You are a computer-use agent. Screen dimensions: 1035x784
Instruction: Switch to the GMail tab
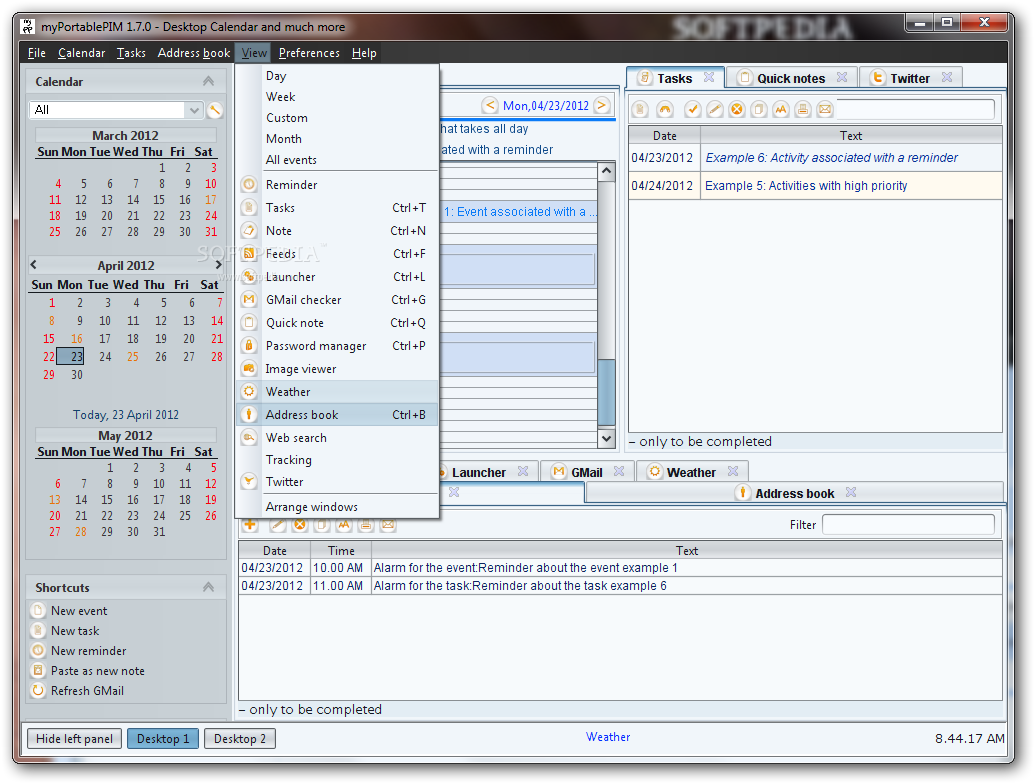[x=587, y=472]
